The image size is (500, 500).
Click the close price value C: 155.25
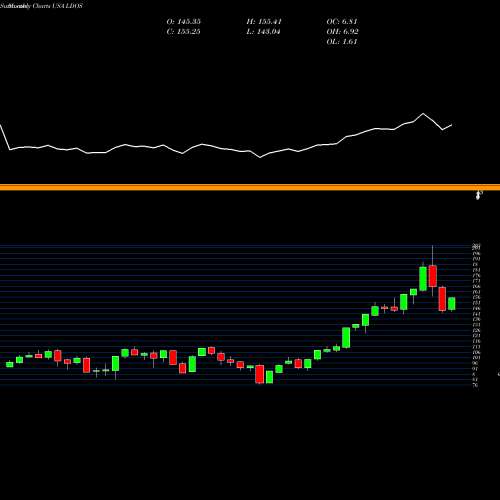pyautogui.click(x=184, y=32)
